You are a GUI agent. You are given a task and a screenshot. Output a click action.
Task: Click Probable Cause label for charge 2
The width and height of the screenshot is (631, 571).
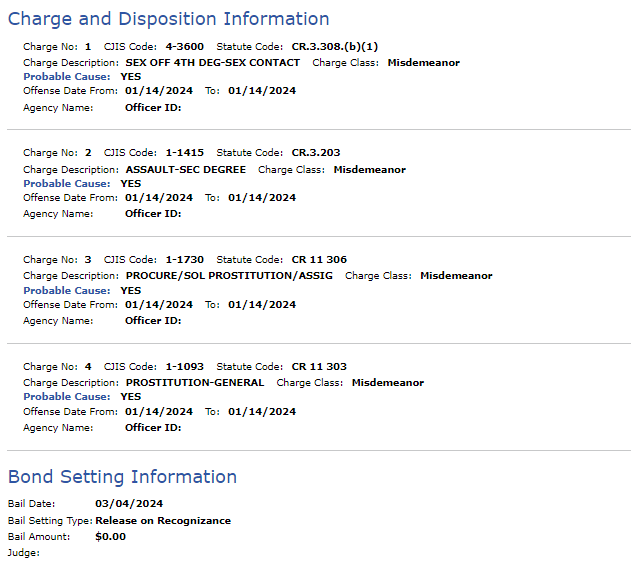coord(67,183)
